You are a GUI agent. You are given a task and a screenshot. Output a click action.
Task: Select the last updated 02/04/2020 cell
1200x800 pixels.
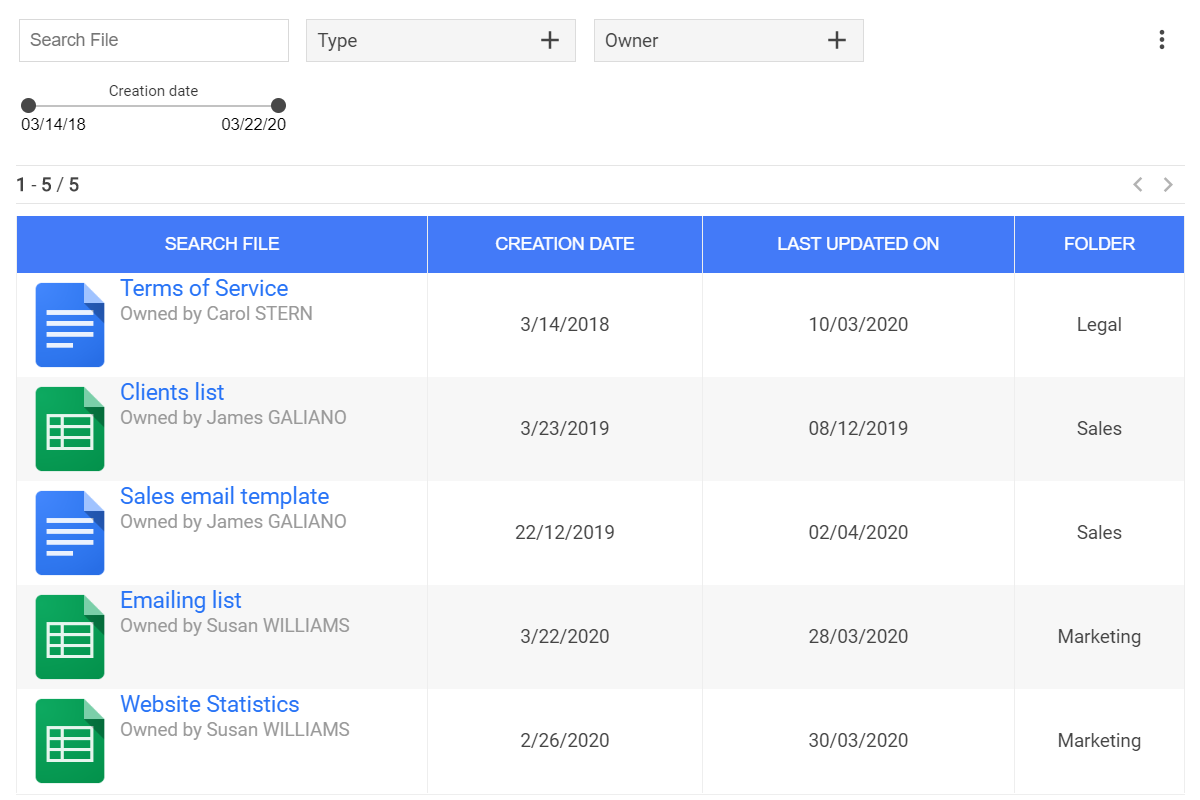[858, 533]
